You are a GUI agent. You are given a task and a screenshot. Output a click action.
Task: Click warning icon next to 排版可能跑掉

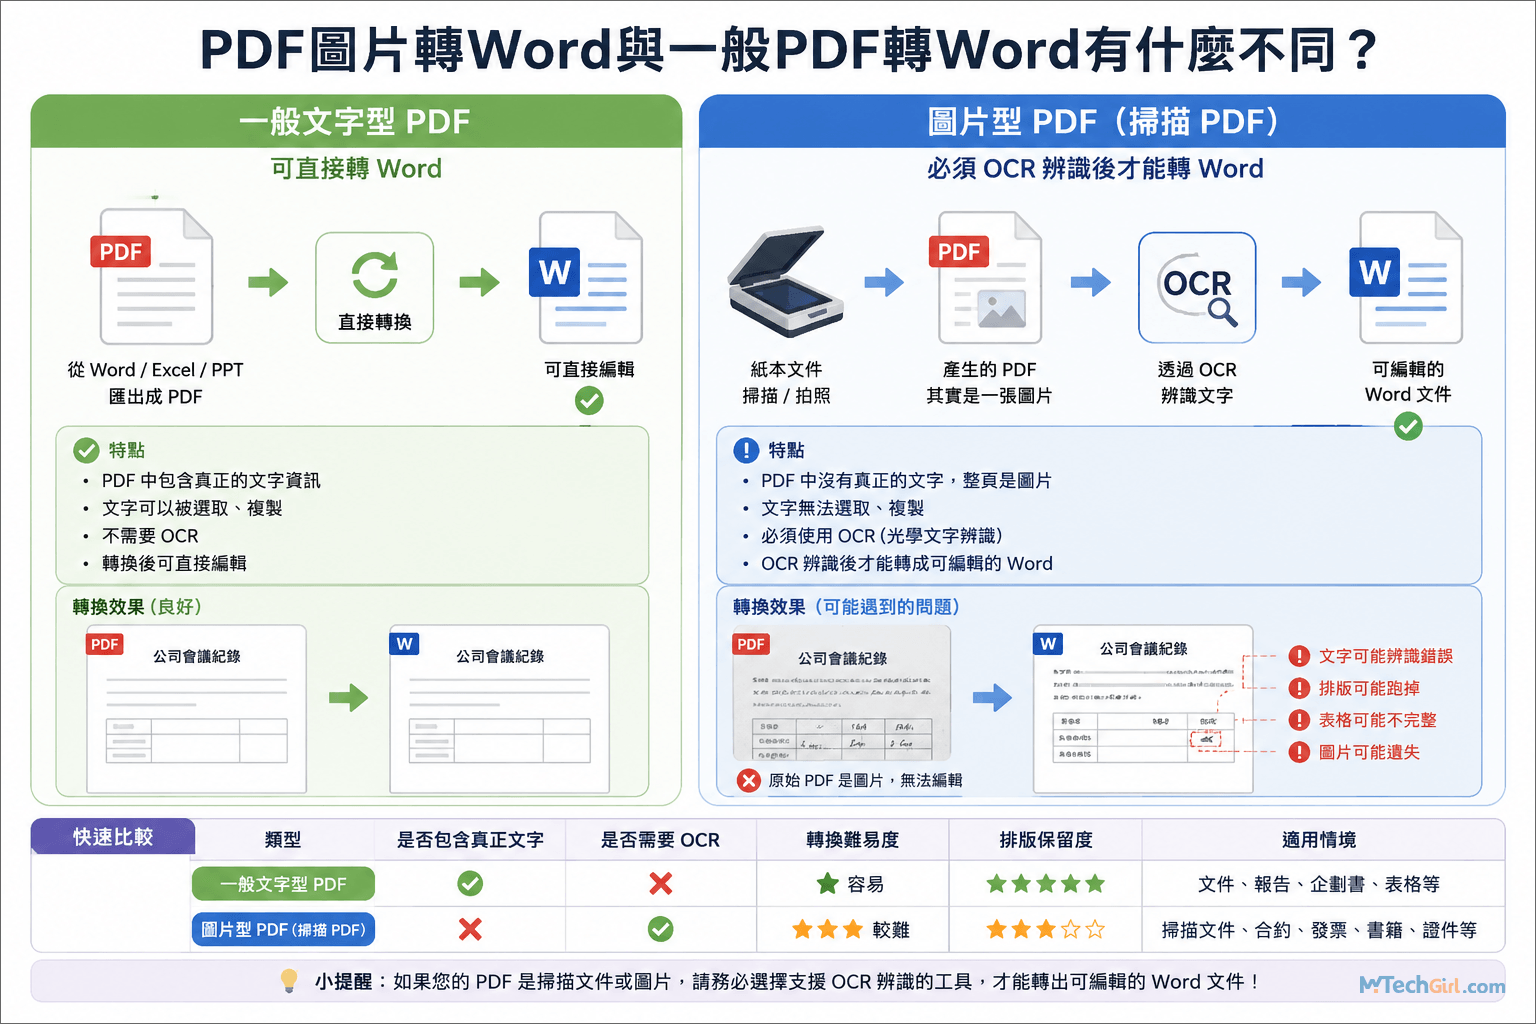point(1299,688)
